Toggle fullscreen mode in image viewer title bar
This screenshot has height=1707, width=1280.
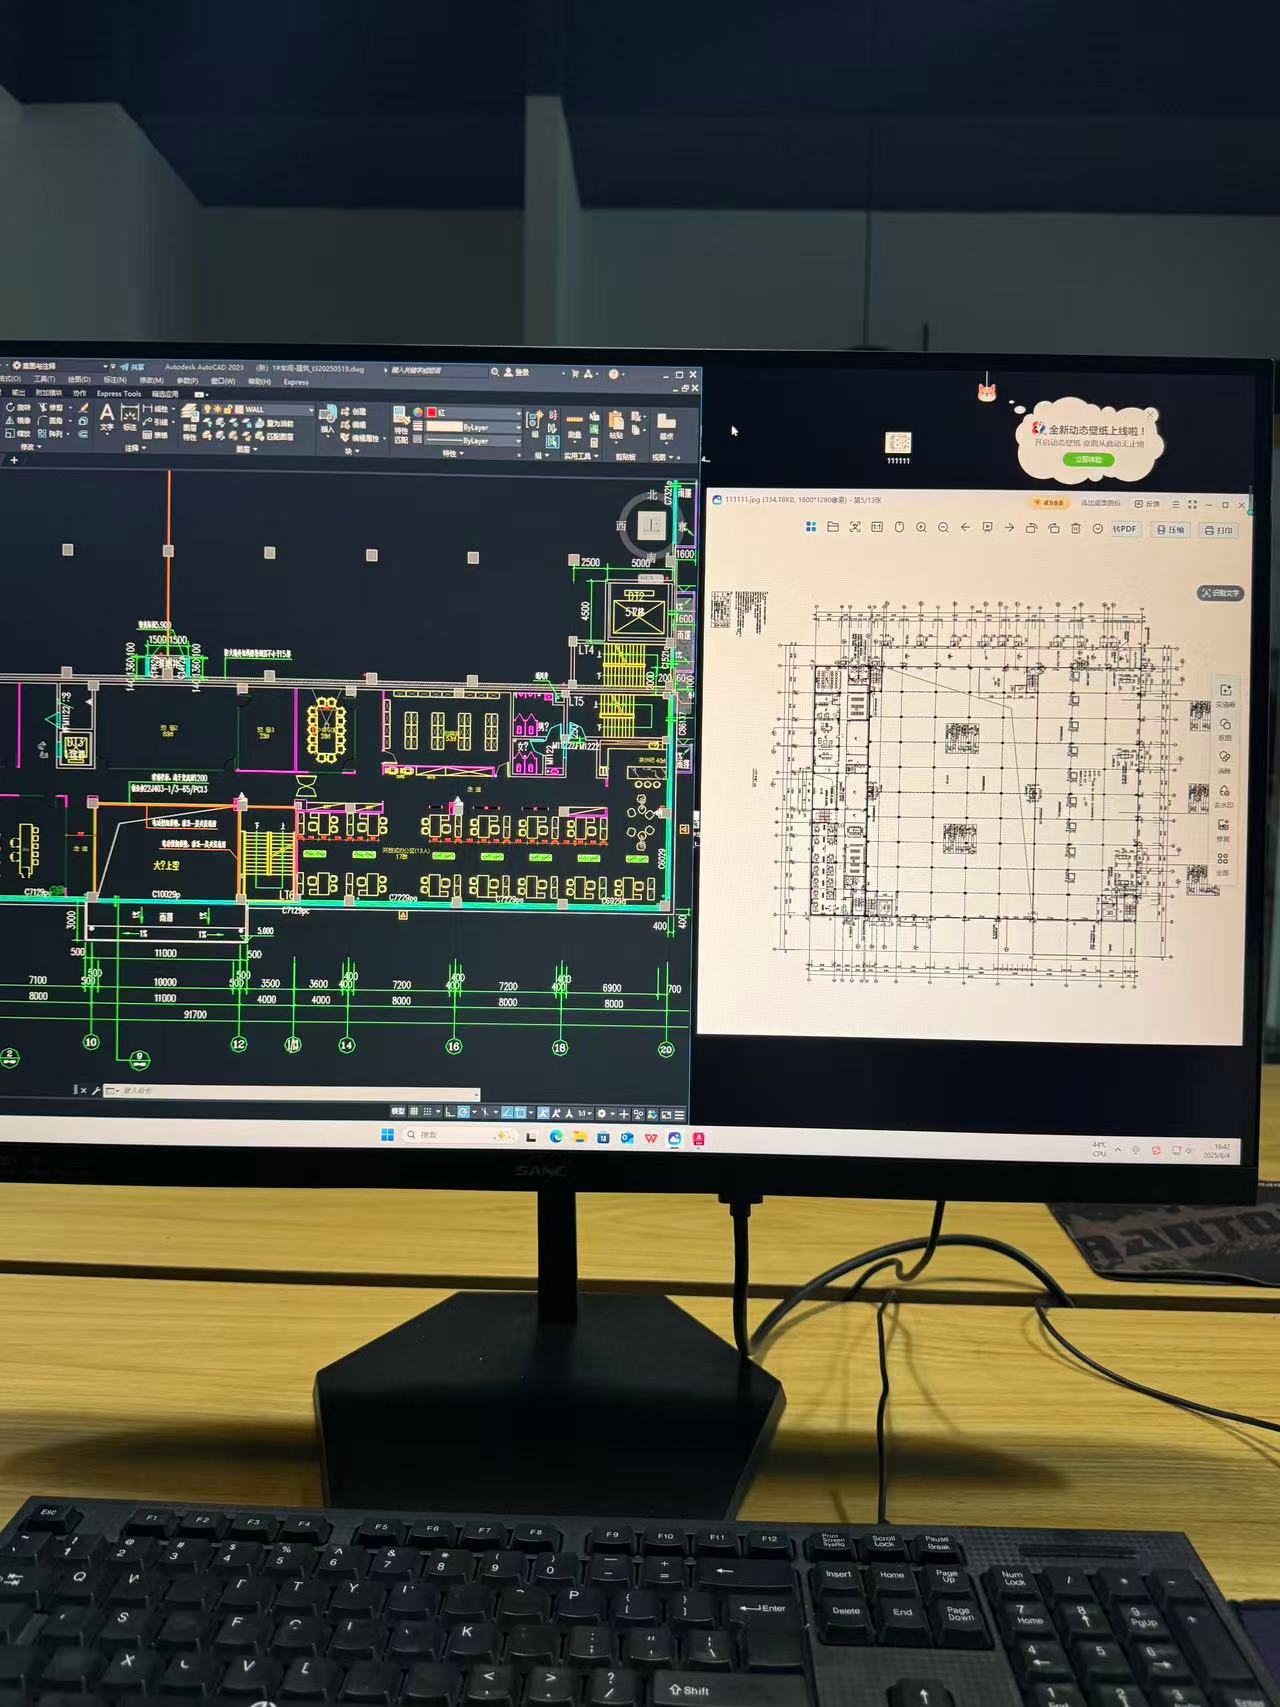(x=1192, y=504)
